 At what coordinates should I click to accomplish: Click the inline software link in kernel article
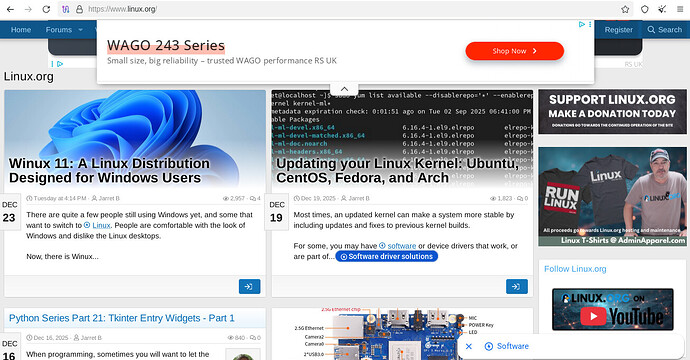tap(401, 246)
